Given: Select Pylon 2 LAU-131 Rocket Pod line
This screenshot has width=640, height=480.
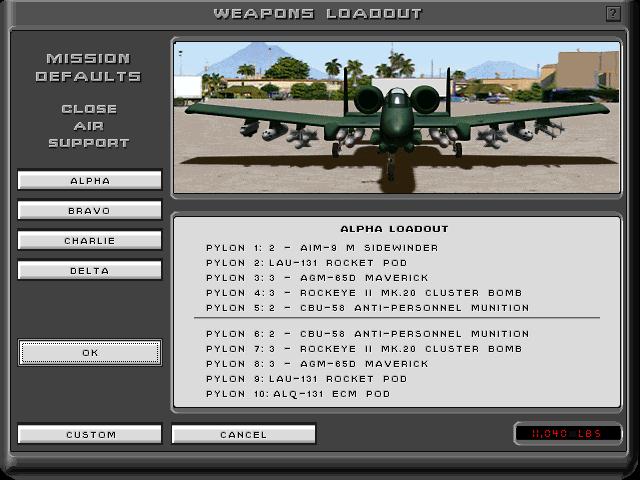Looking at the screenshot, I should (307, 263).
